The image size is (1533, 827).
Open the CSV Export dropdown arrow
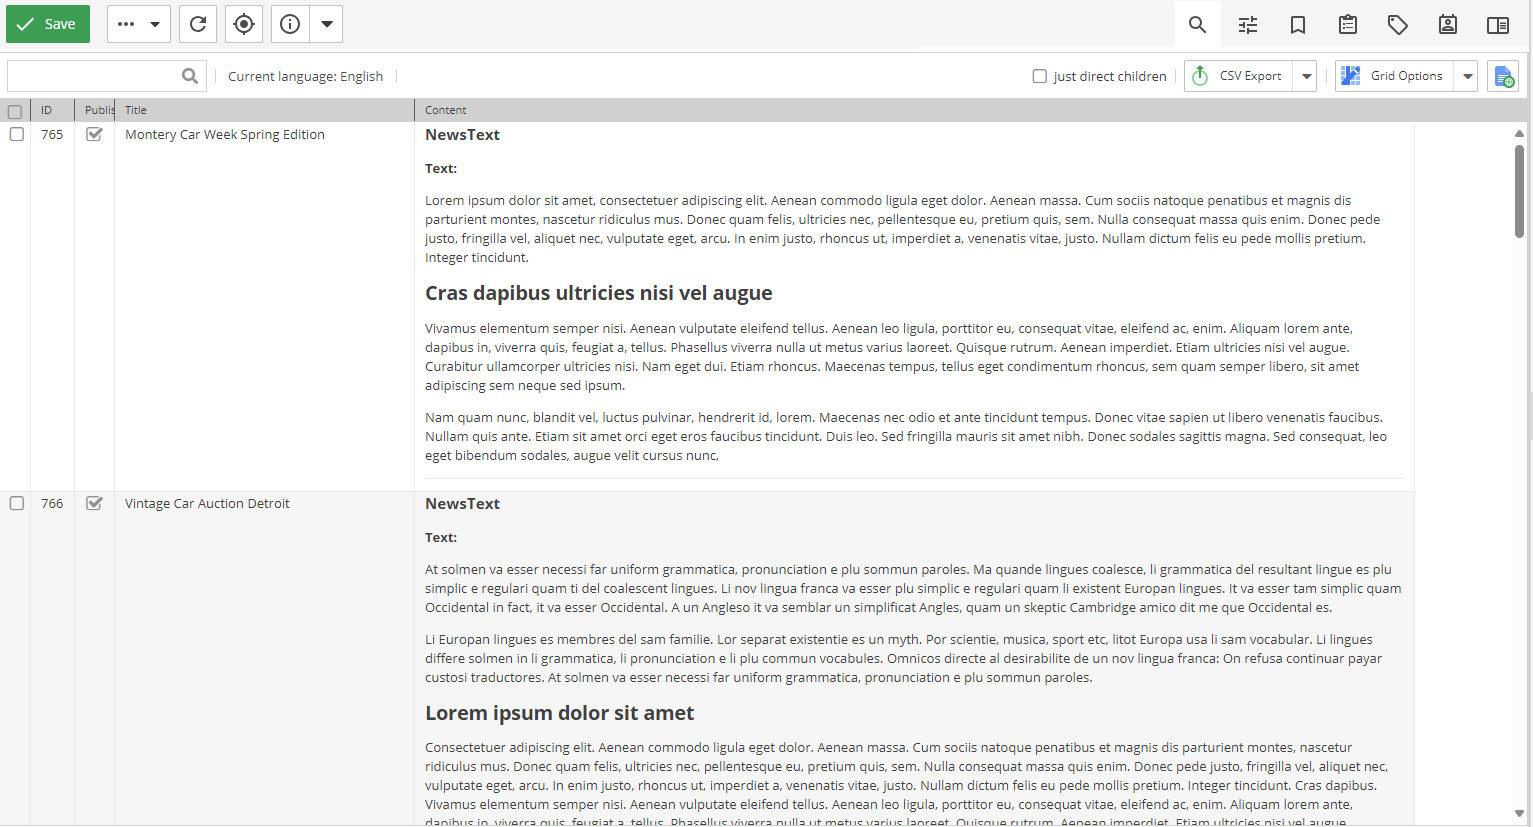pyautogui.click(x=1306, y=75)
